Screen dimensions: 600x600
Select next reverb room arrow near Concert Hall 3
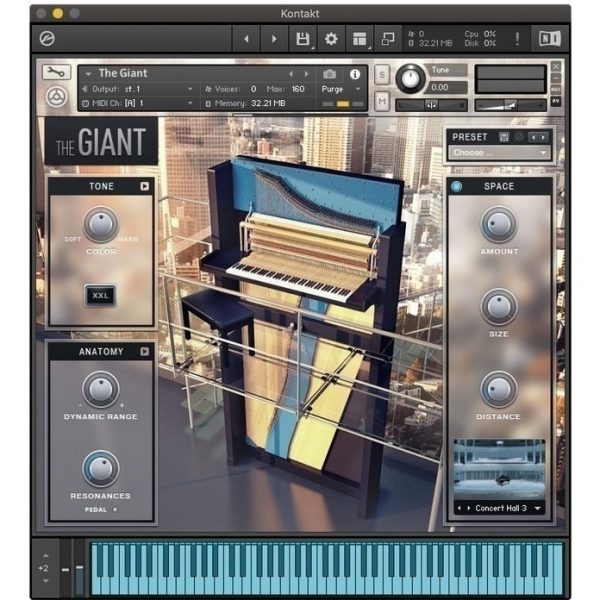[469, 508]
